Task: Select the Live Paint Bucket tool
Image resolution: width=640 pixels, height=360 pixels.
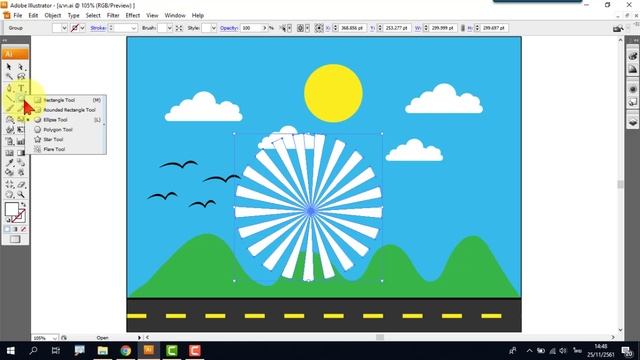Action: pos(9,173)
